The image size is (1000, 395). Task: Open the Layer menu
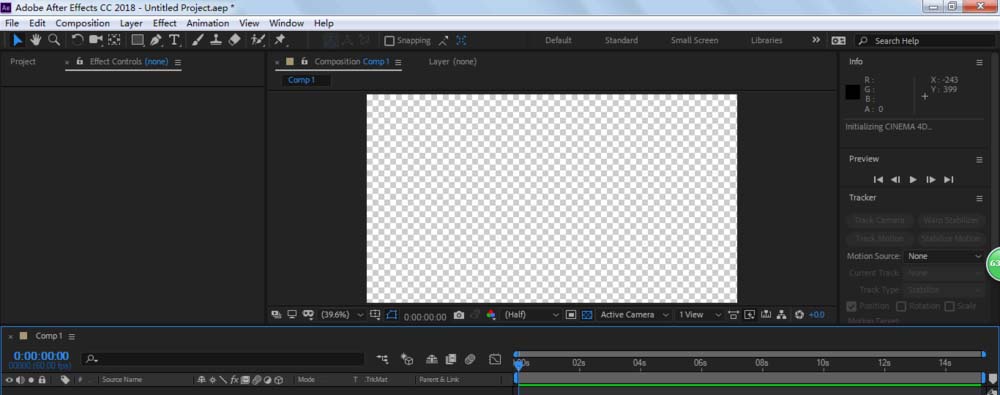pos(131,23)
